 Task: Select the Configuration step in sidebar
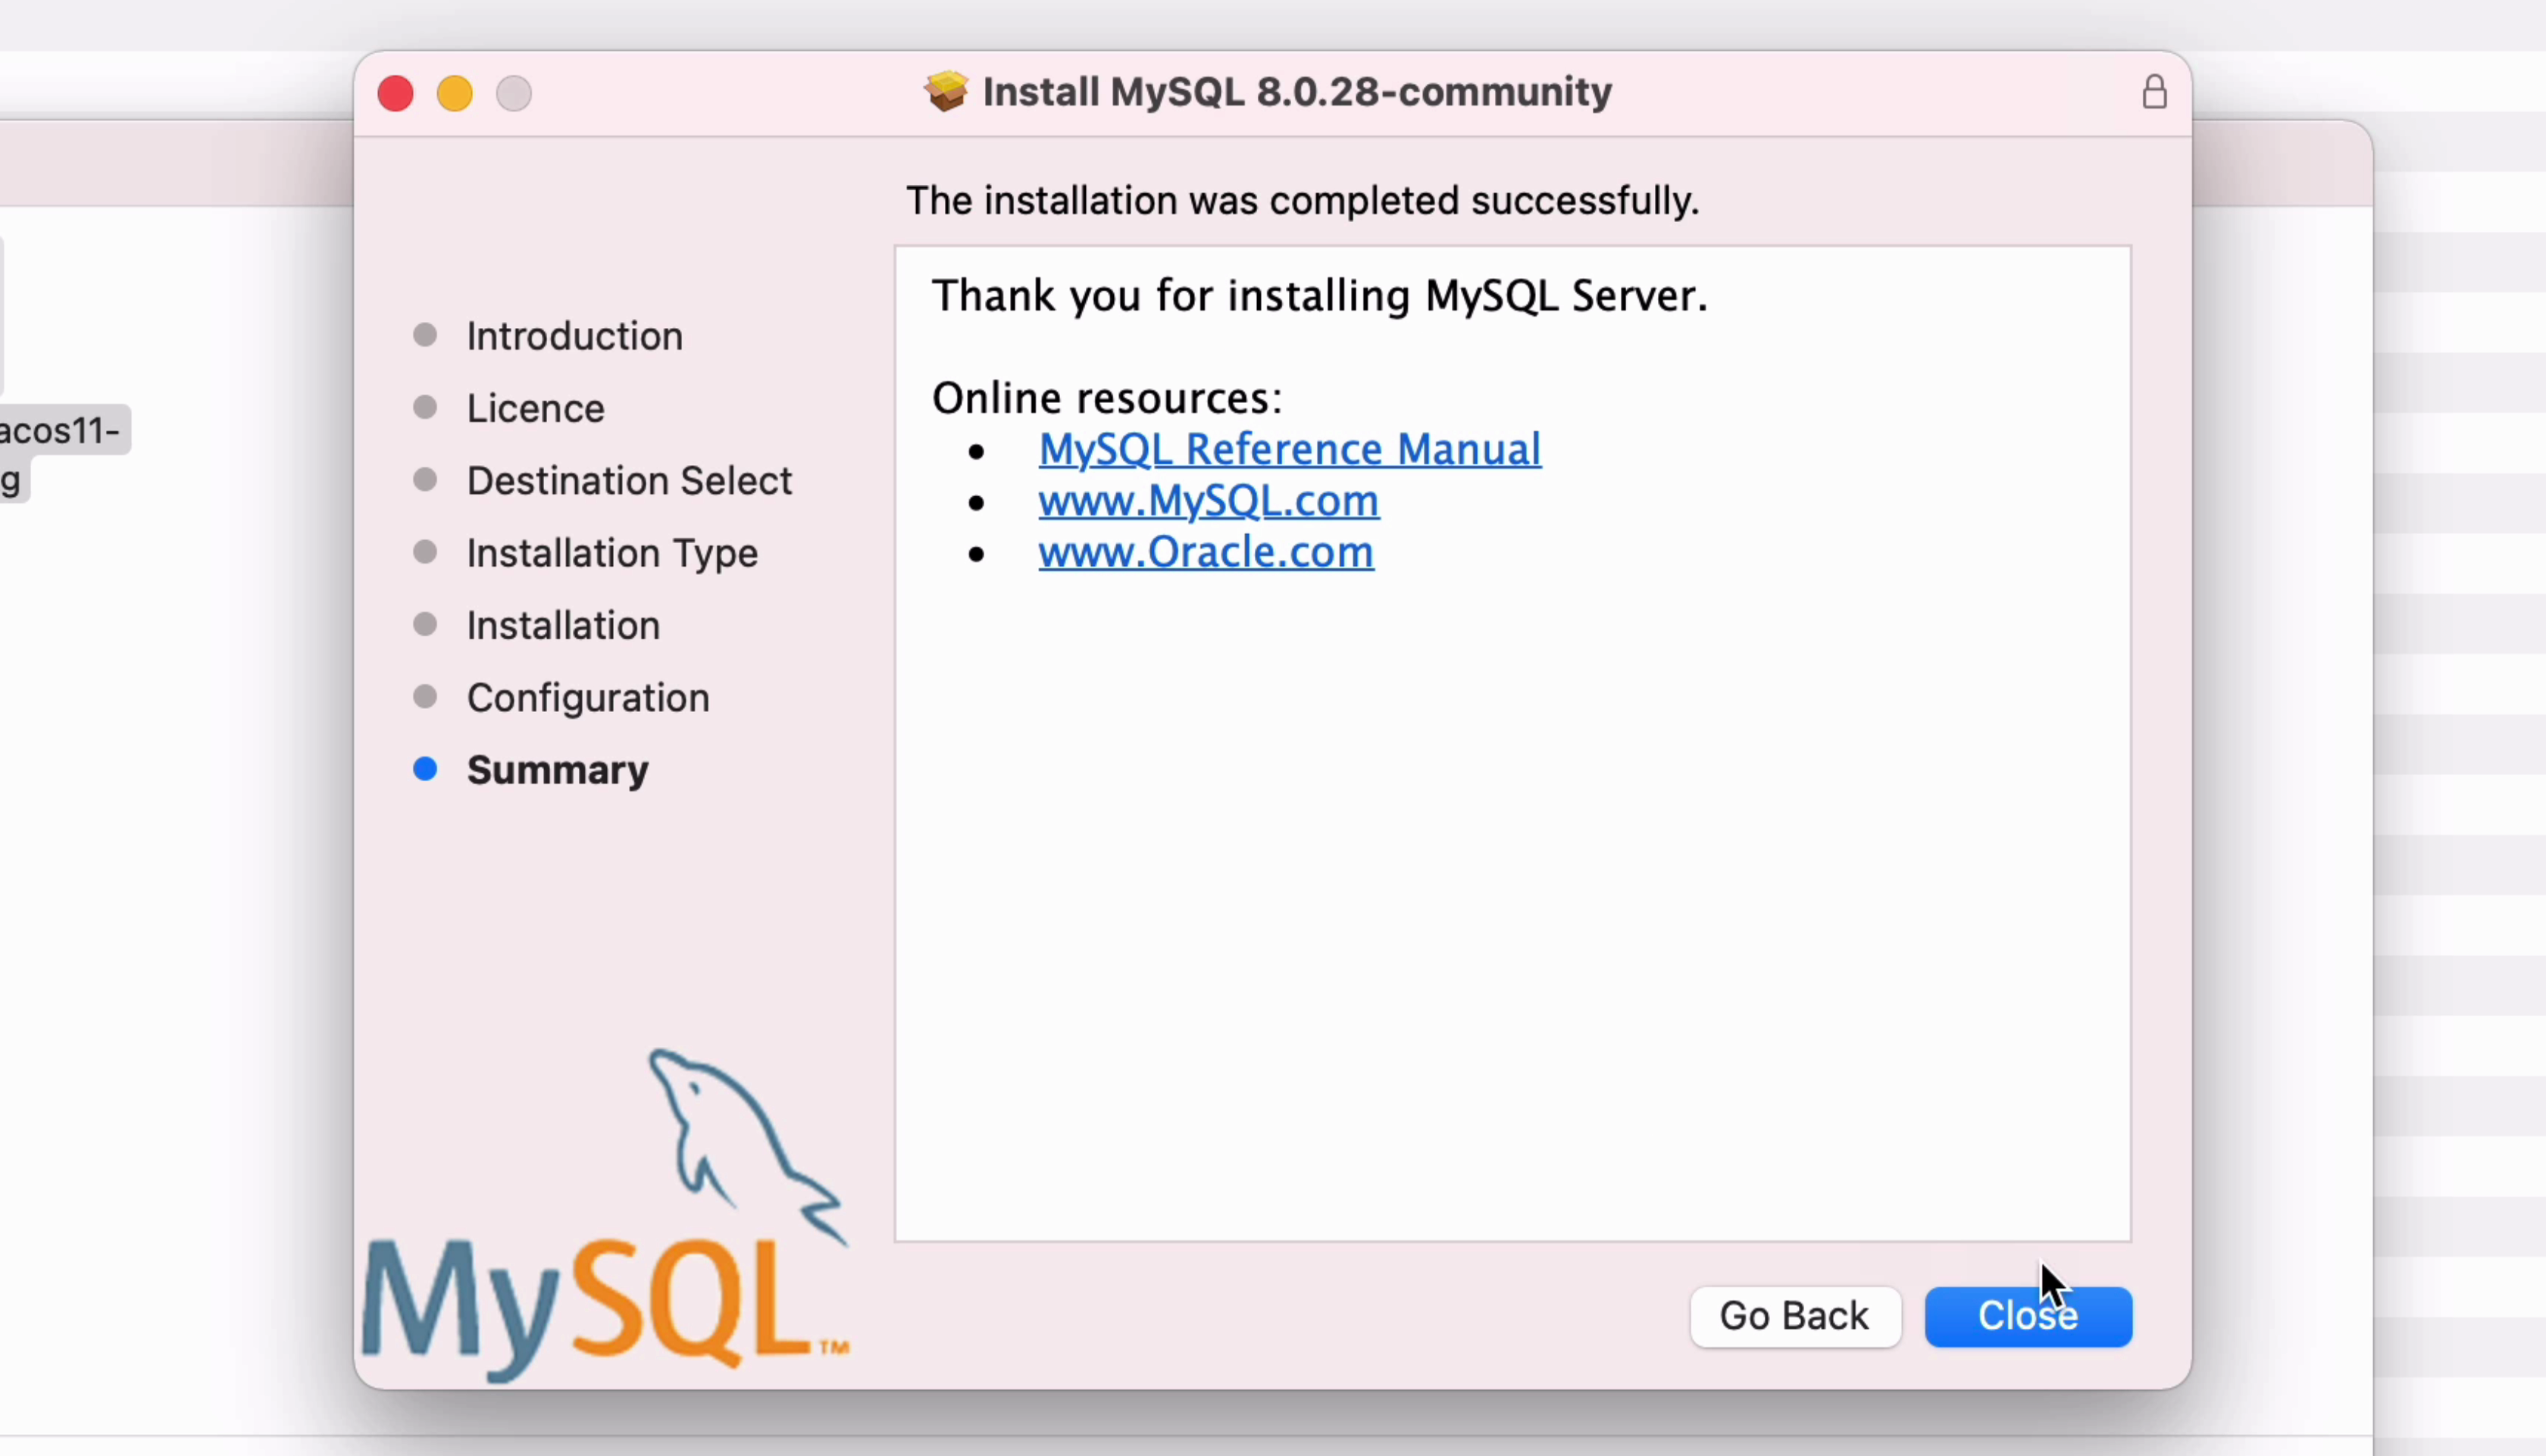(x=588, y=698)
